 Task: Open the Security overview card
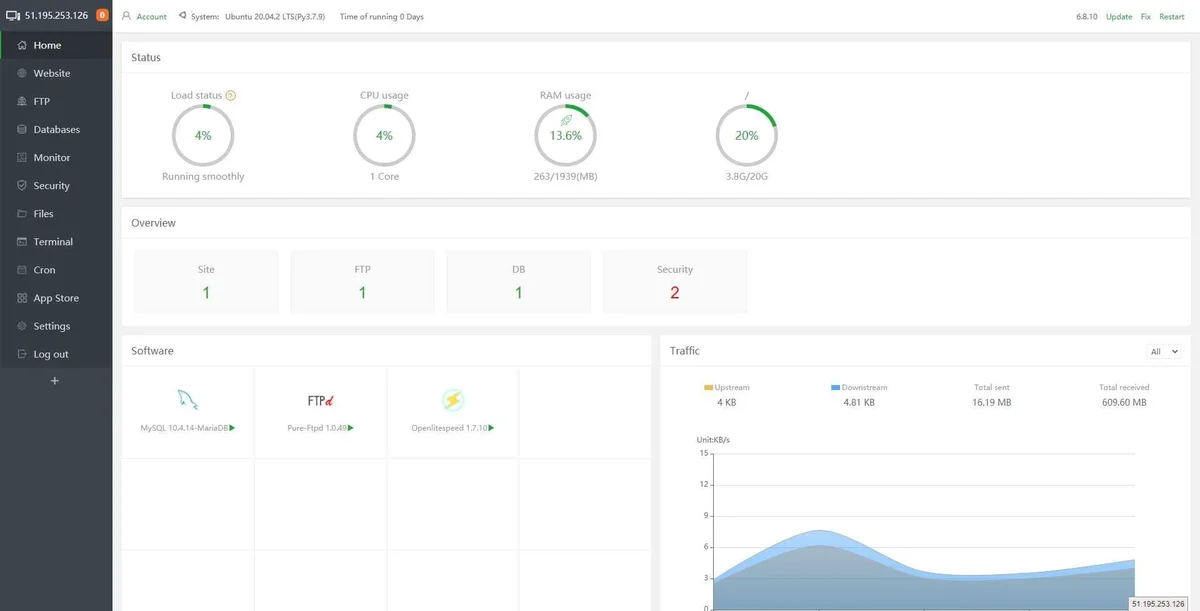point(675,282)
